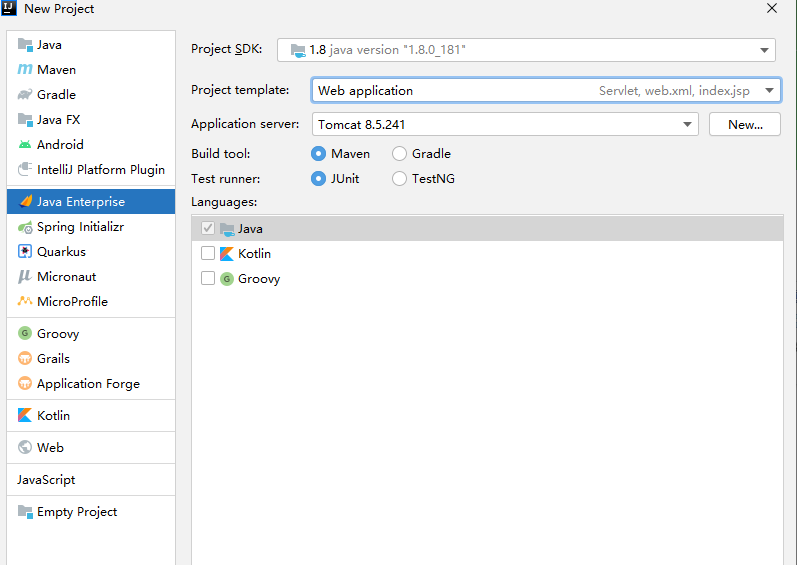Select the Java FX folder icon

(25, 119)
